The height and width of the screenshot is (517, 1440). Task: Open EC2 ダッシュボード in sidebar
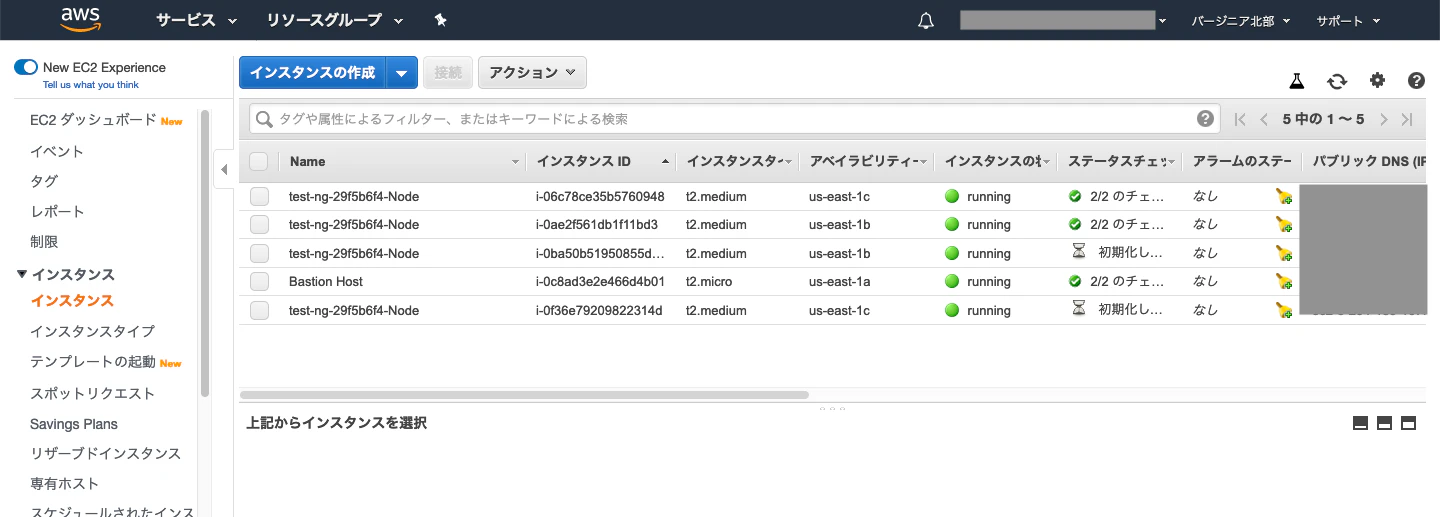click(93, 120)
